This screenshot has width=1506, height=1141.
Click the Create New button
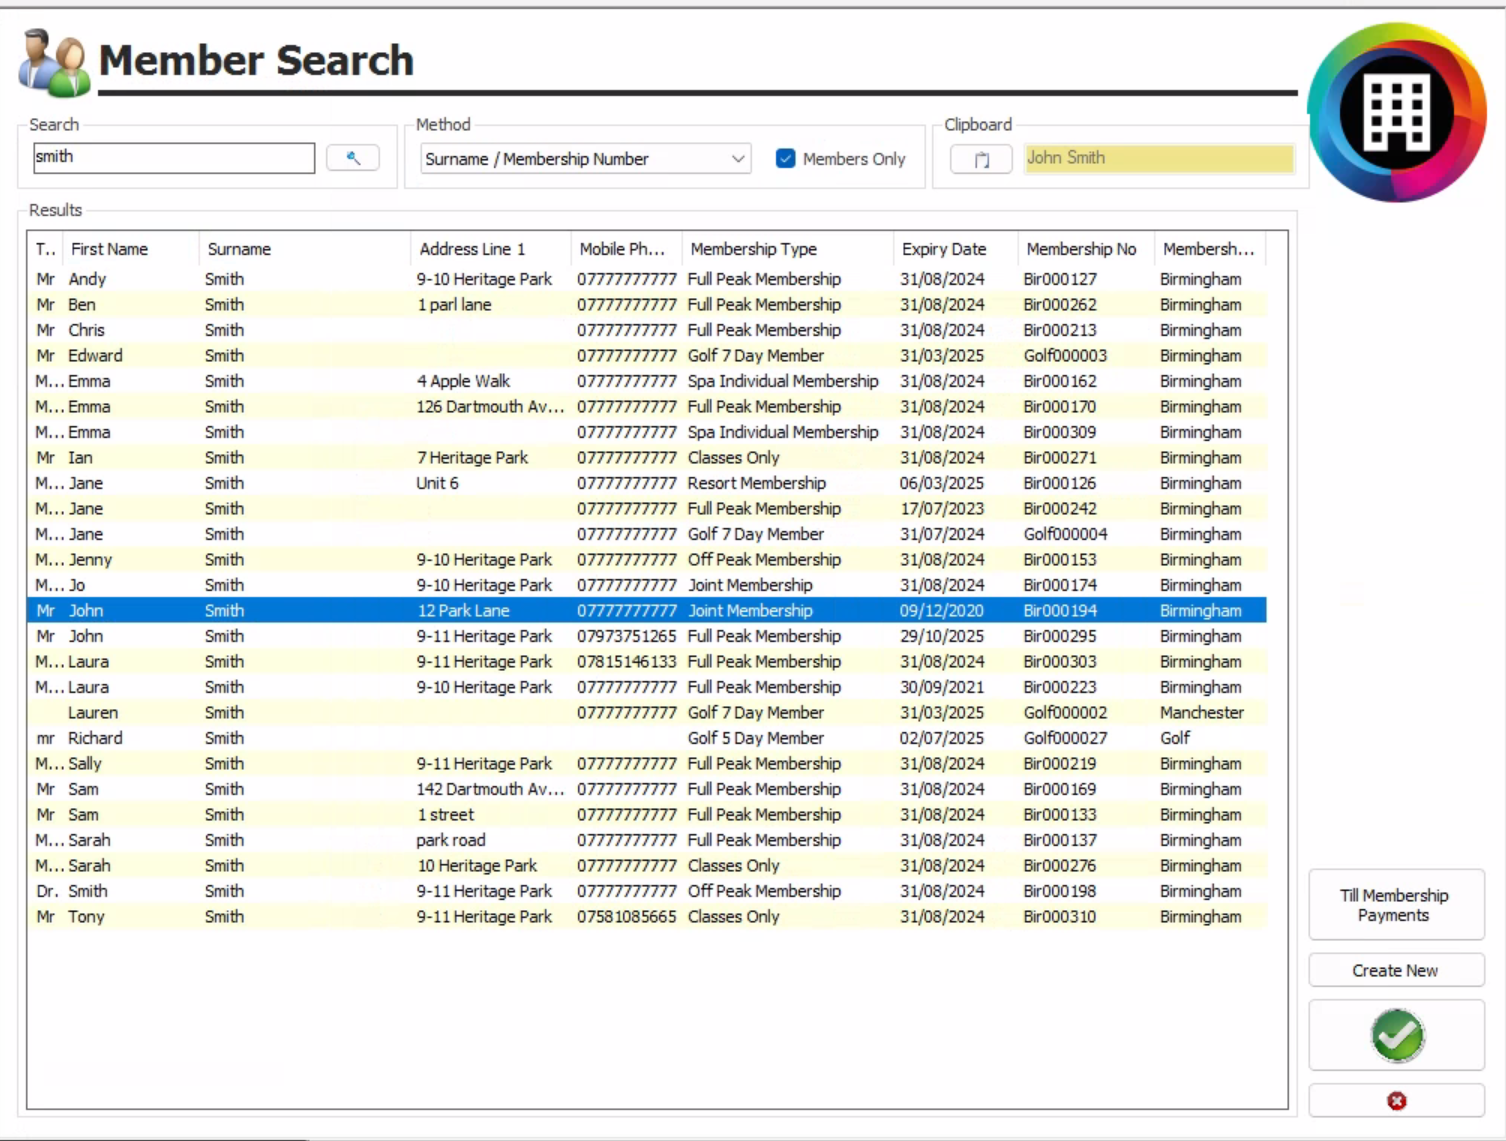[1396, 970]
